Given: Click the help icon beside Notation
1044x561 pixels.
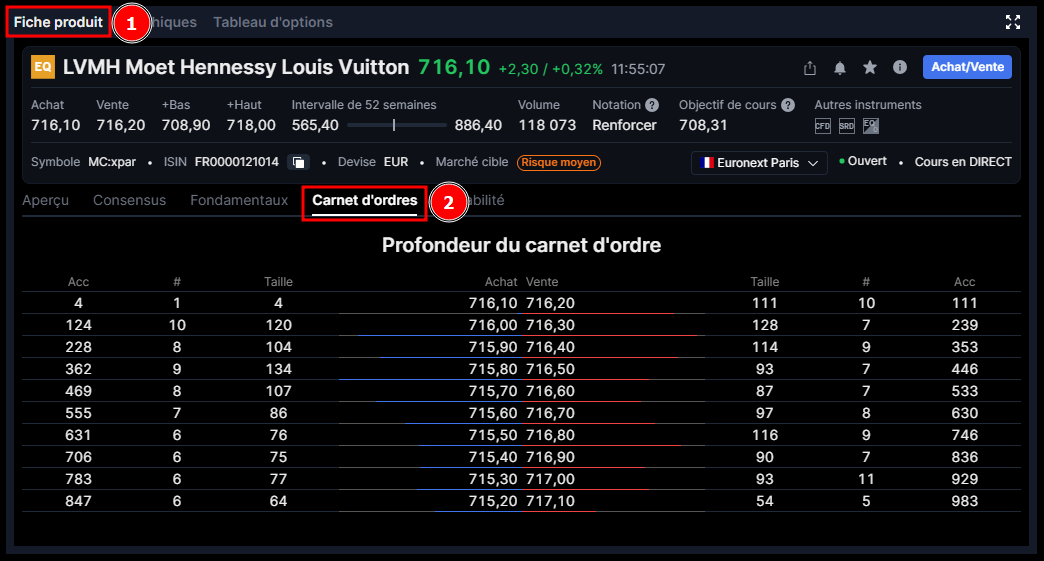Looking at the screenshot, I should pyautogui.click(x=652, y=105).
